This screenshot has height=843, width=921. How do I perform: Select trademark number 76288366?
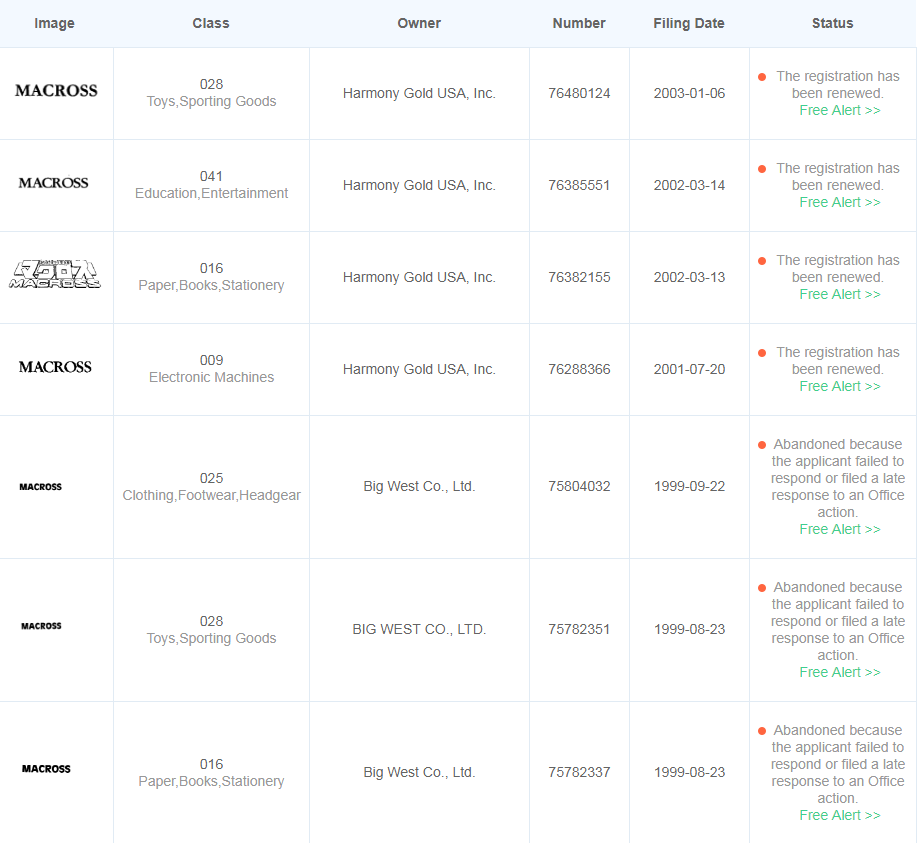579,370
